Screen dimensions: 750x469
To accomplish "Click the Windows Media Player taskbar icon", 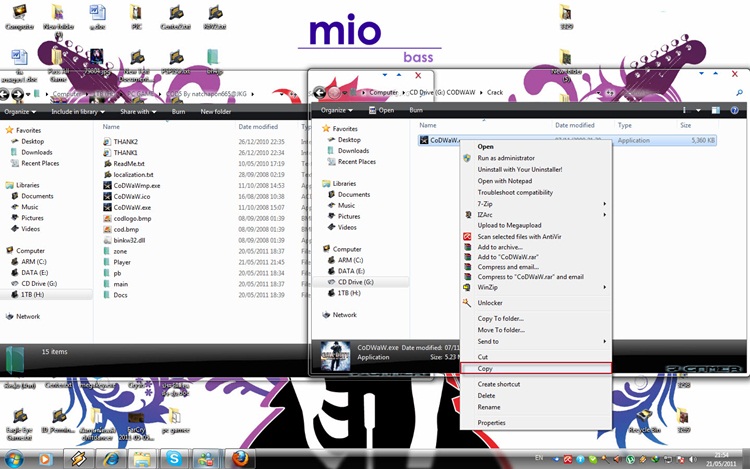I will pos(45,459).
